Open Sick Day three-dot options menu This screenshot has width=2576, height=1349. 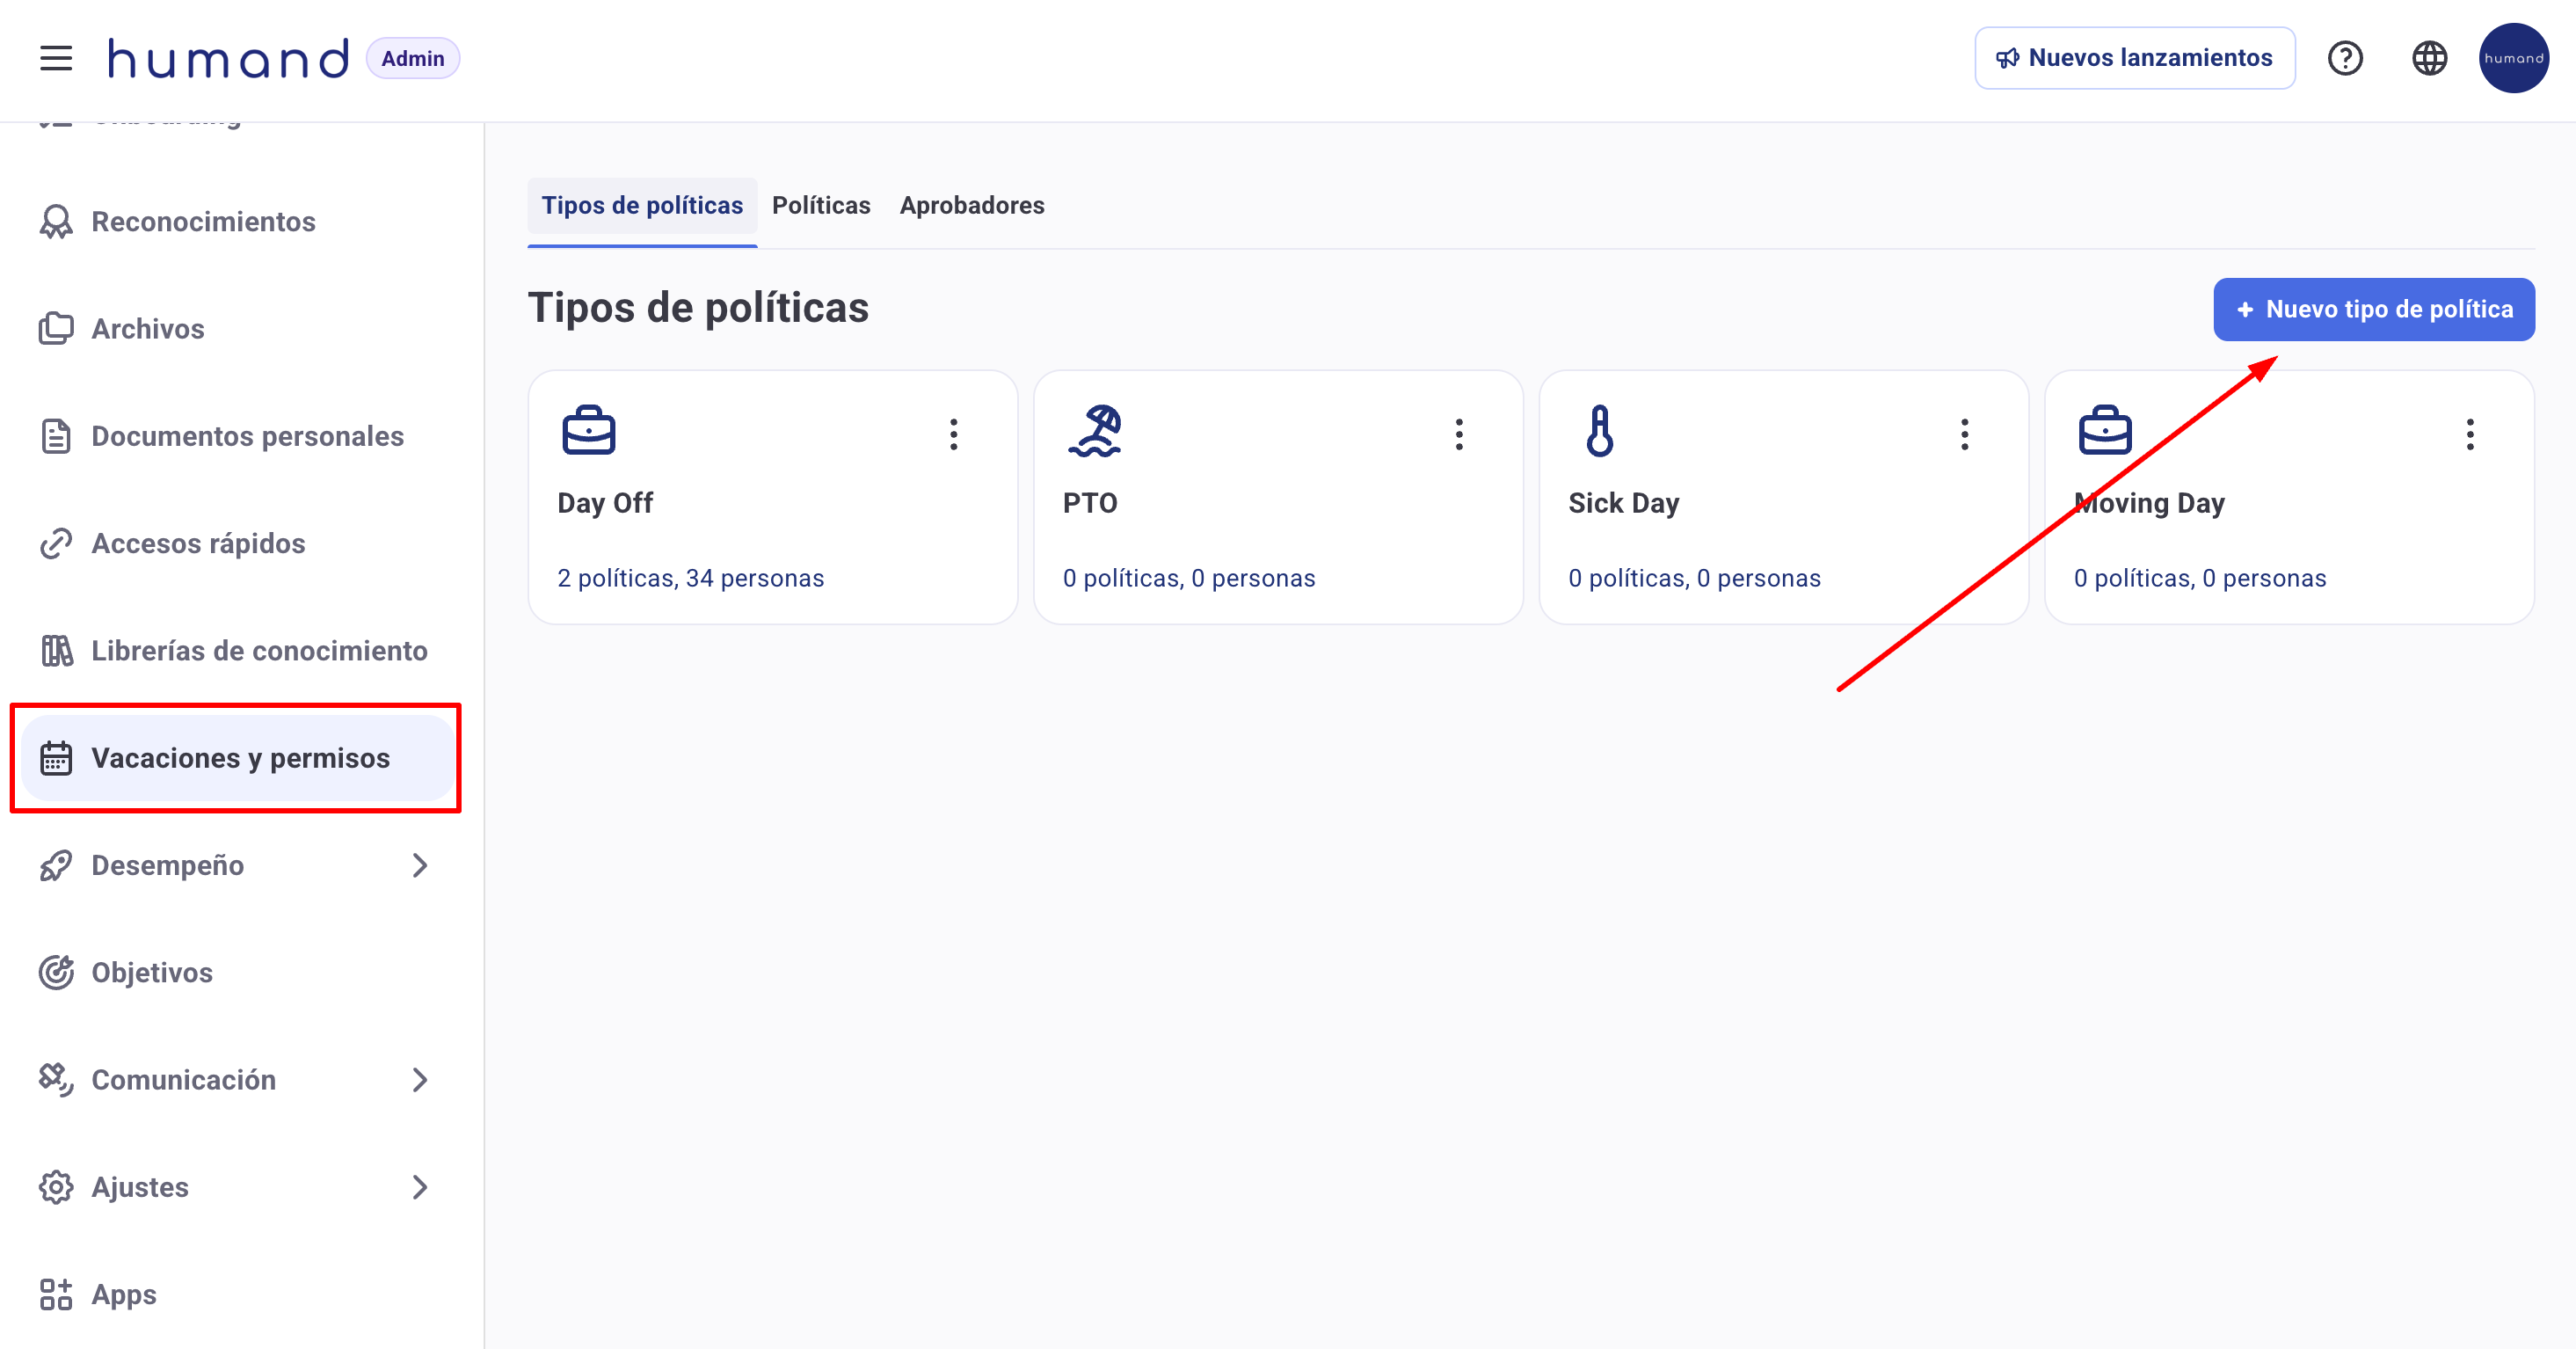[x=1964, y=434]
